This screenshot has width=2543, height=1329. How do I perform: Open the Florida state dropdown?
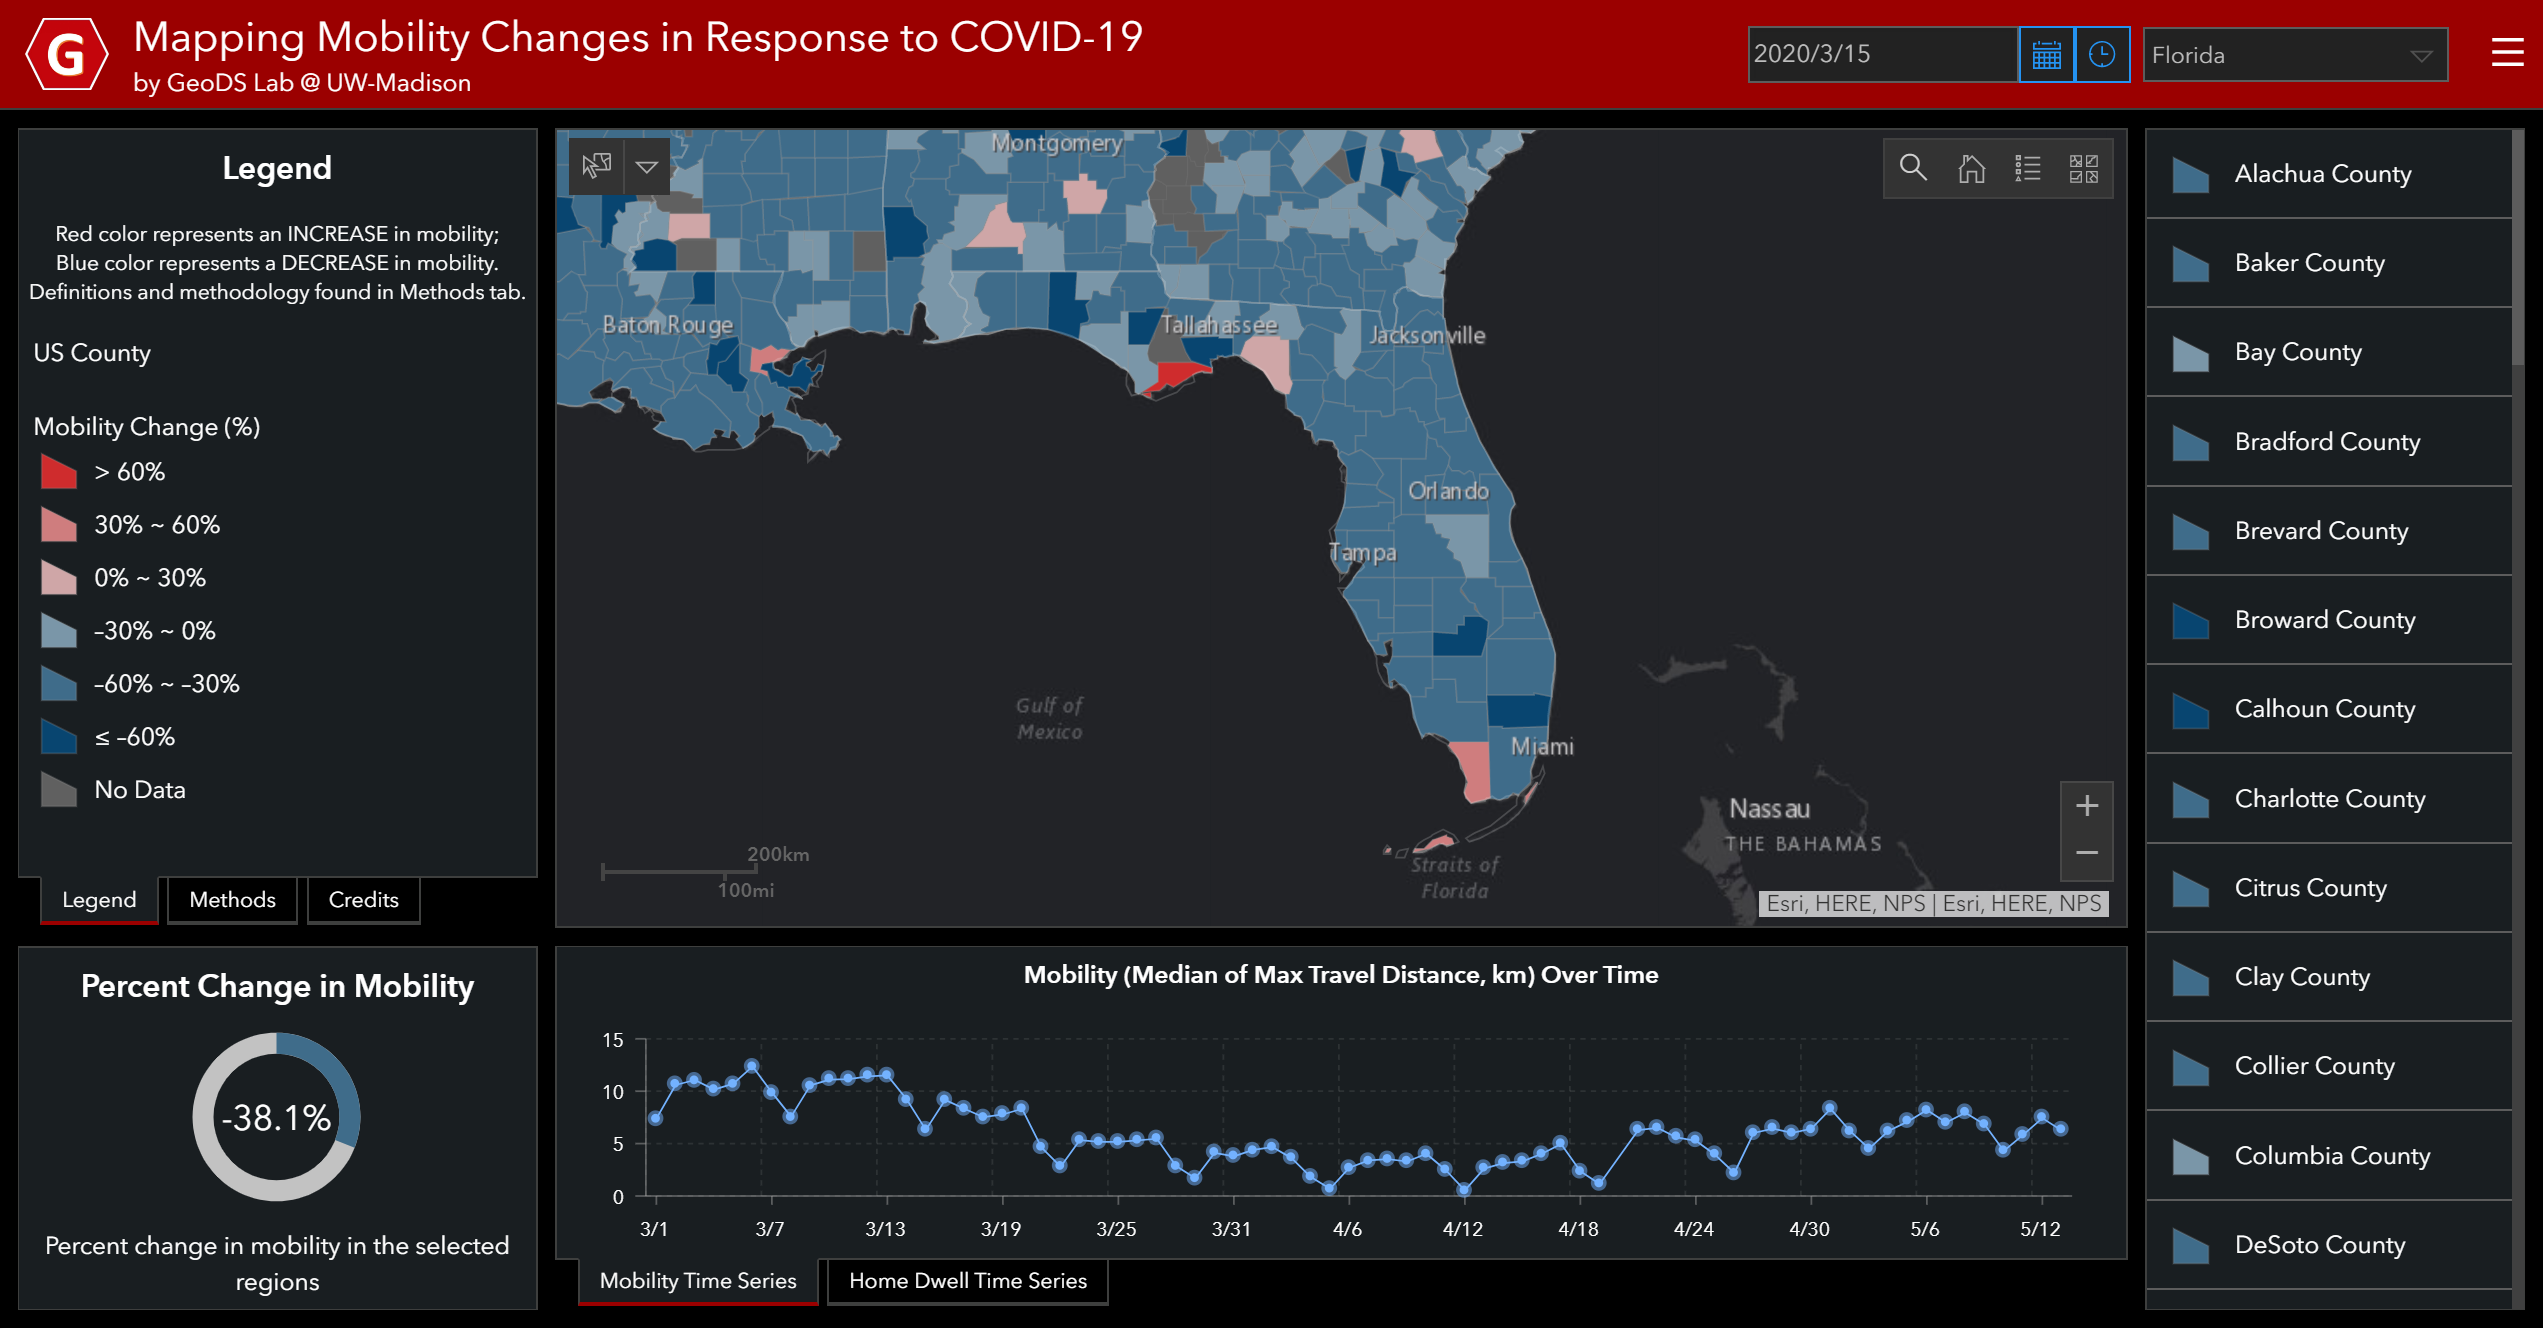click(x=2295, y=55)
